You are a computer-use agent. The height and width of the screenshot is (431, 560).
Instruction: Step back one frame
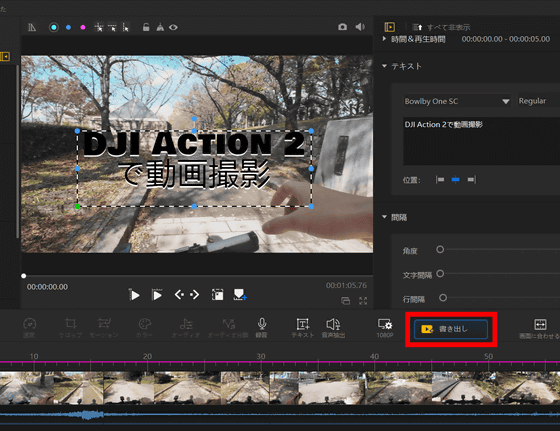(179, 295)
